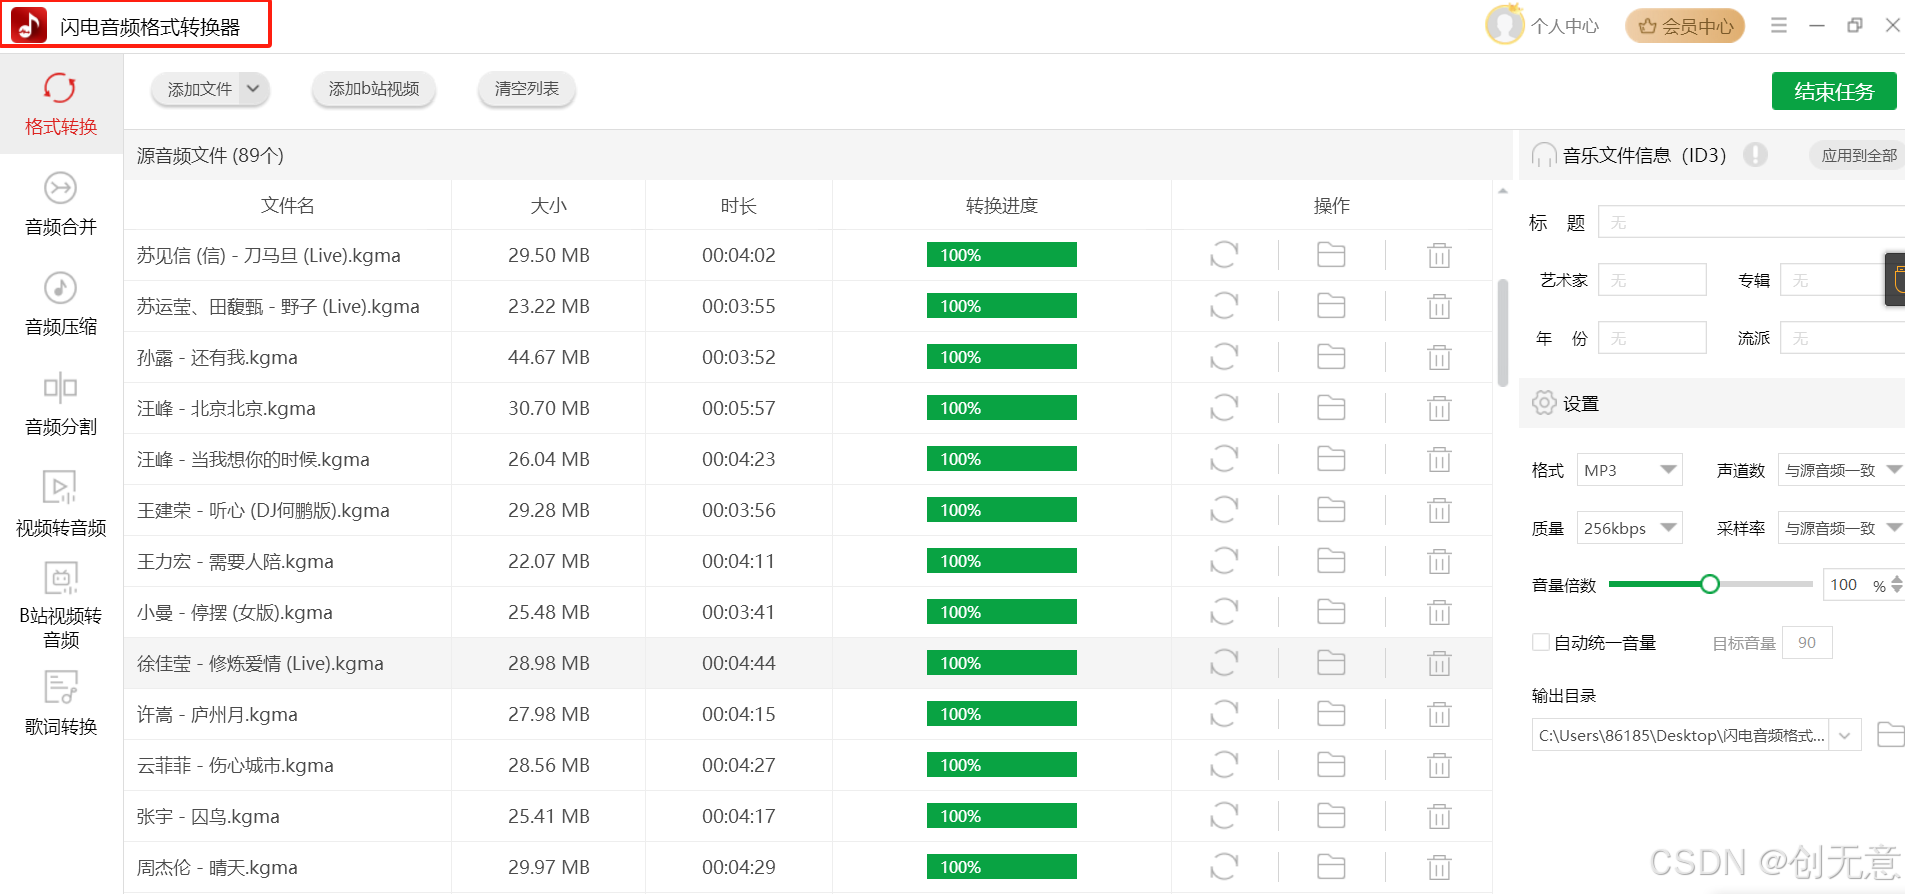The height and width of the screenshot is (894, 1905).
Task: Switch to 音频合并 in sidebar
Action: click(x=61, y=204)
